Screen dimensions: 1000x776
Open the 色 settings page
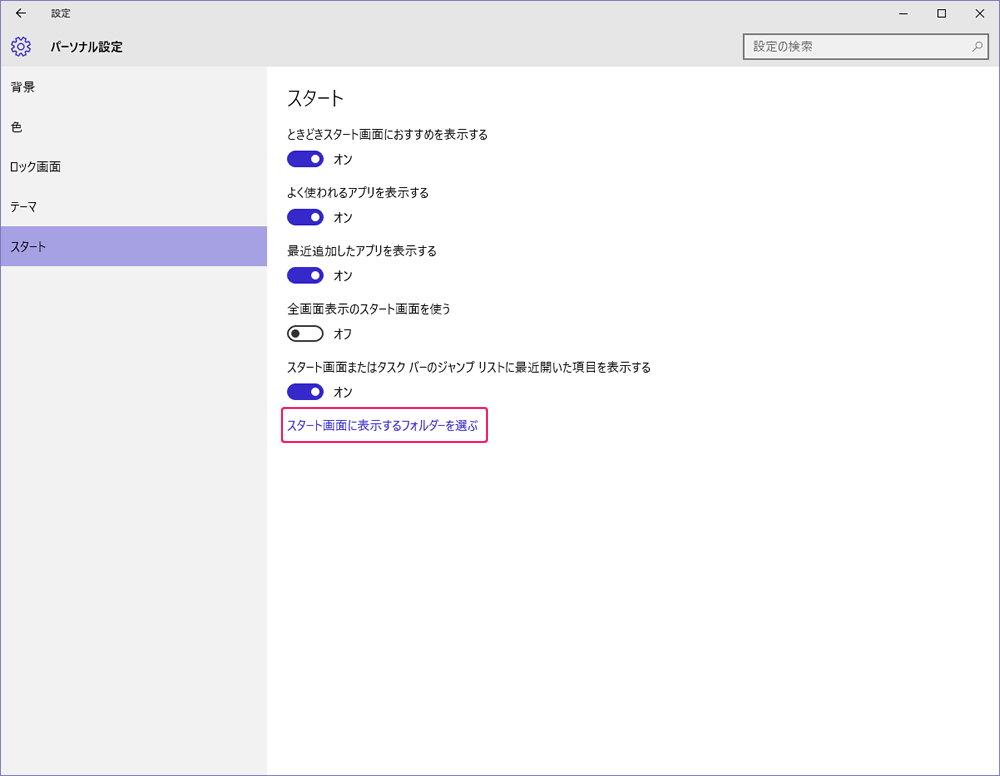click(133, 127)
